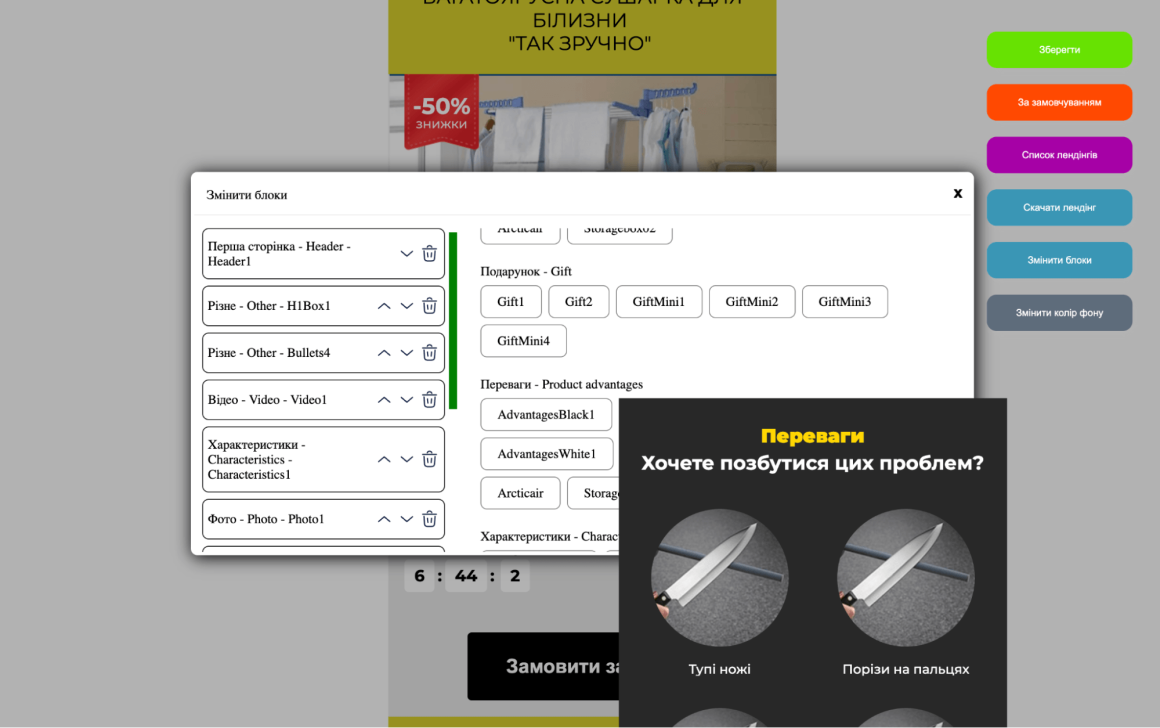Click the Переваги - Product advantages heading
This screenshot has width=1160, height=728.
[x=562, y=384]
